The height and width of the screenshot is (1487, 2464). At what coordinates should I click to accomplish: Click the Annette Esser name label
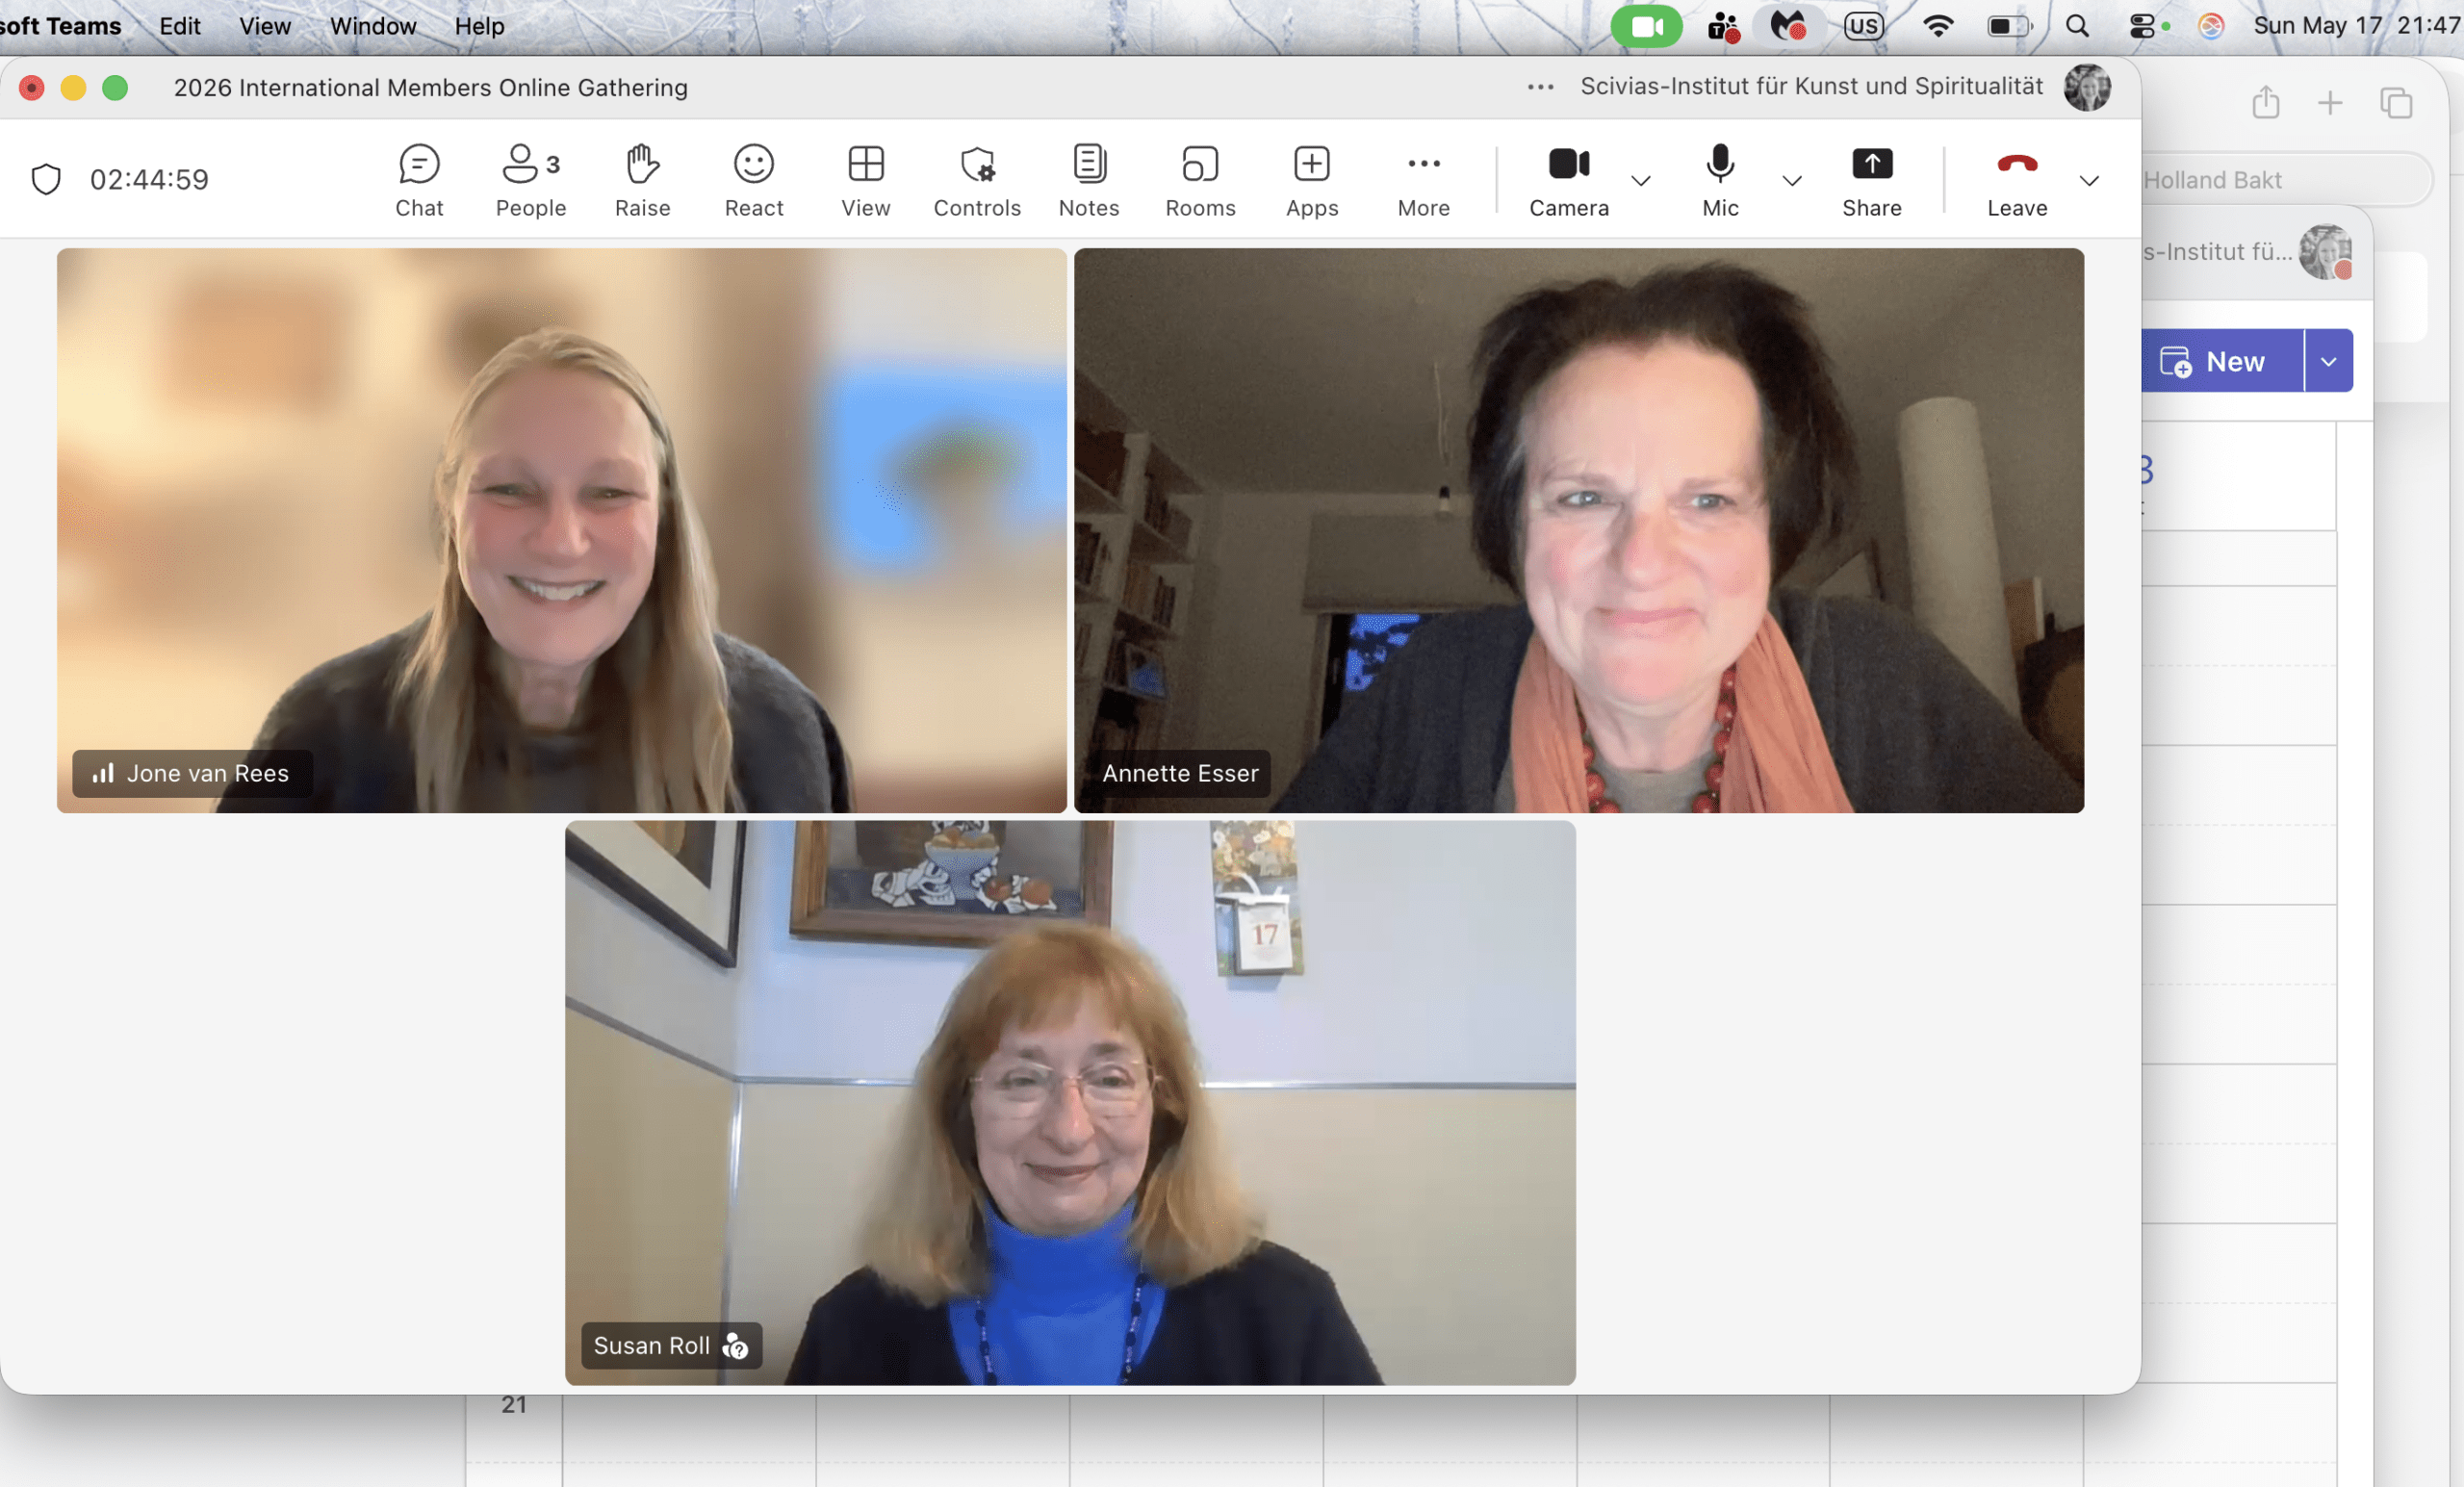point(1180,773)
